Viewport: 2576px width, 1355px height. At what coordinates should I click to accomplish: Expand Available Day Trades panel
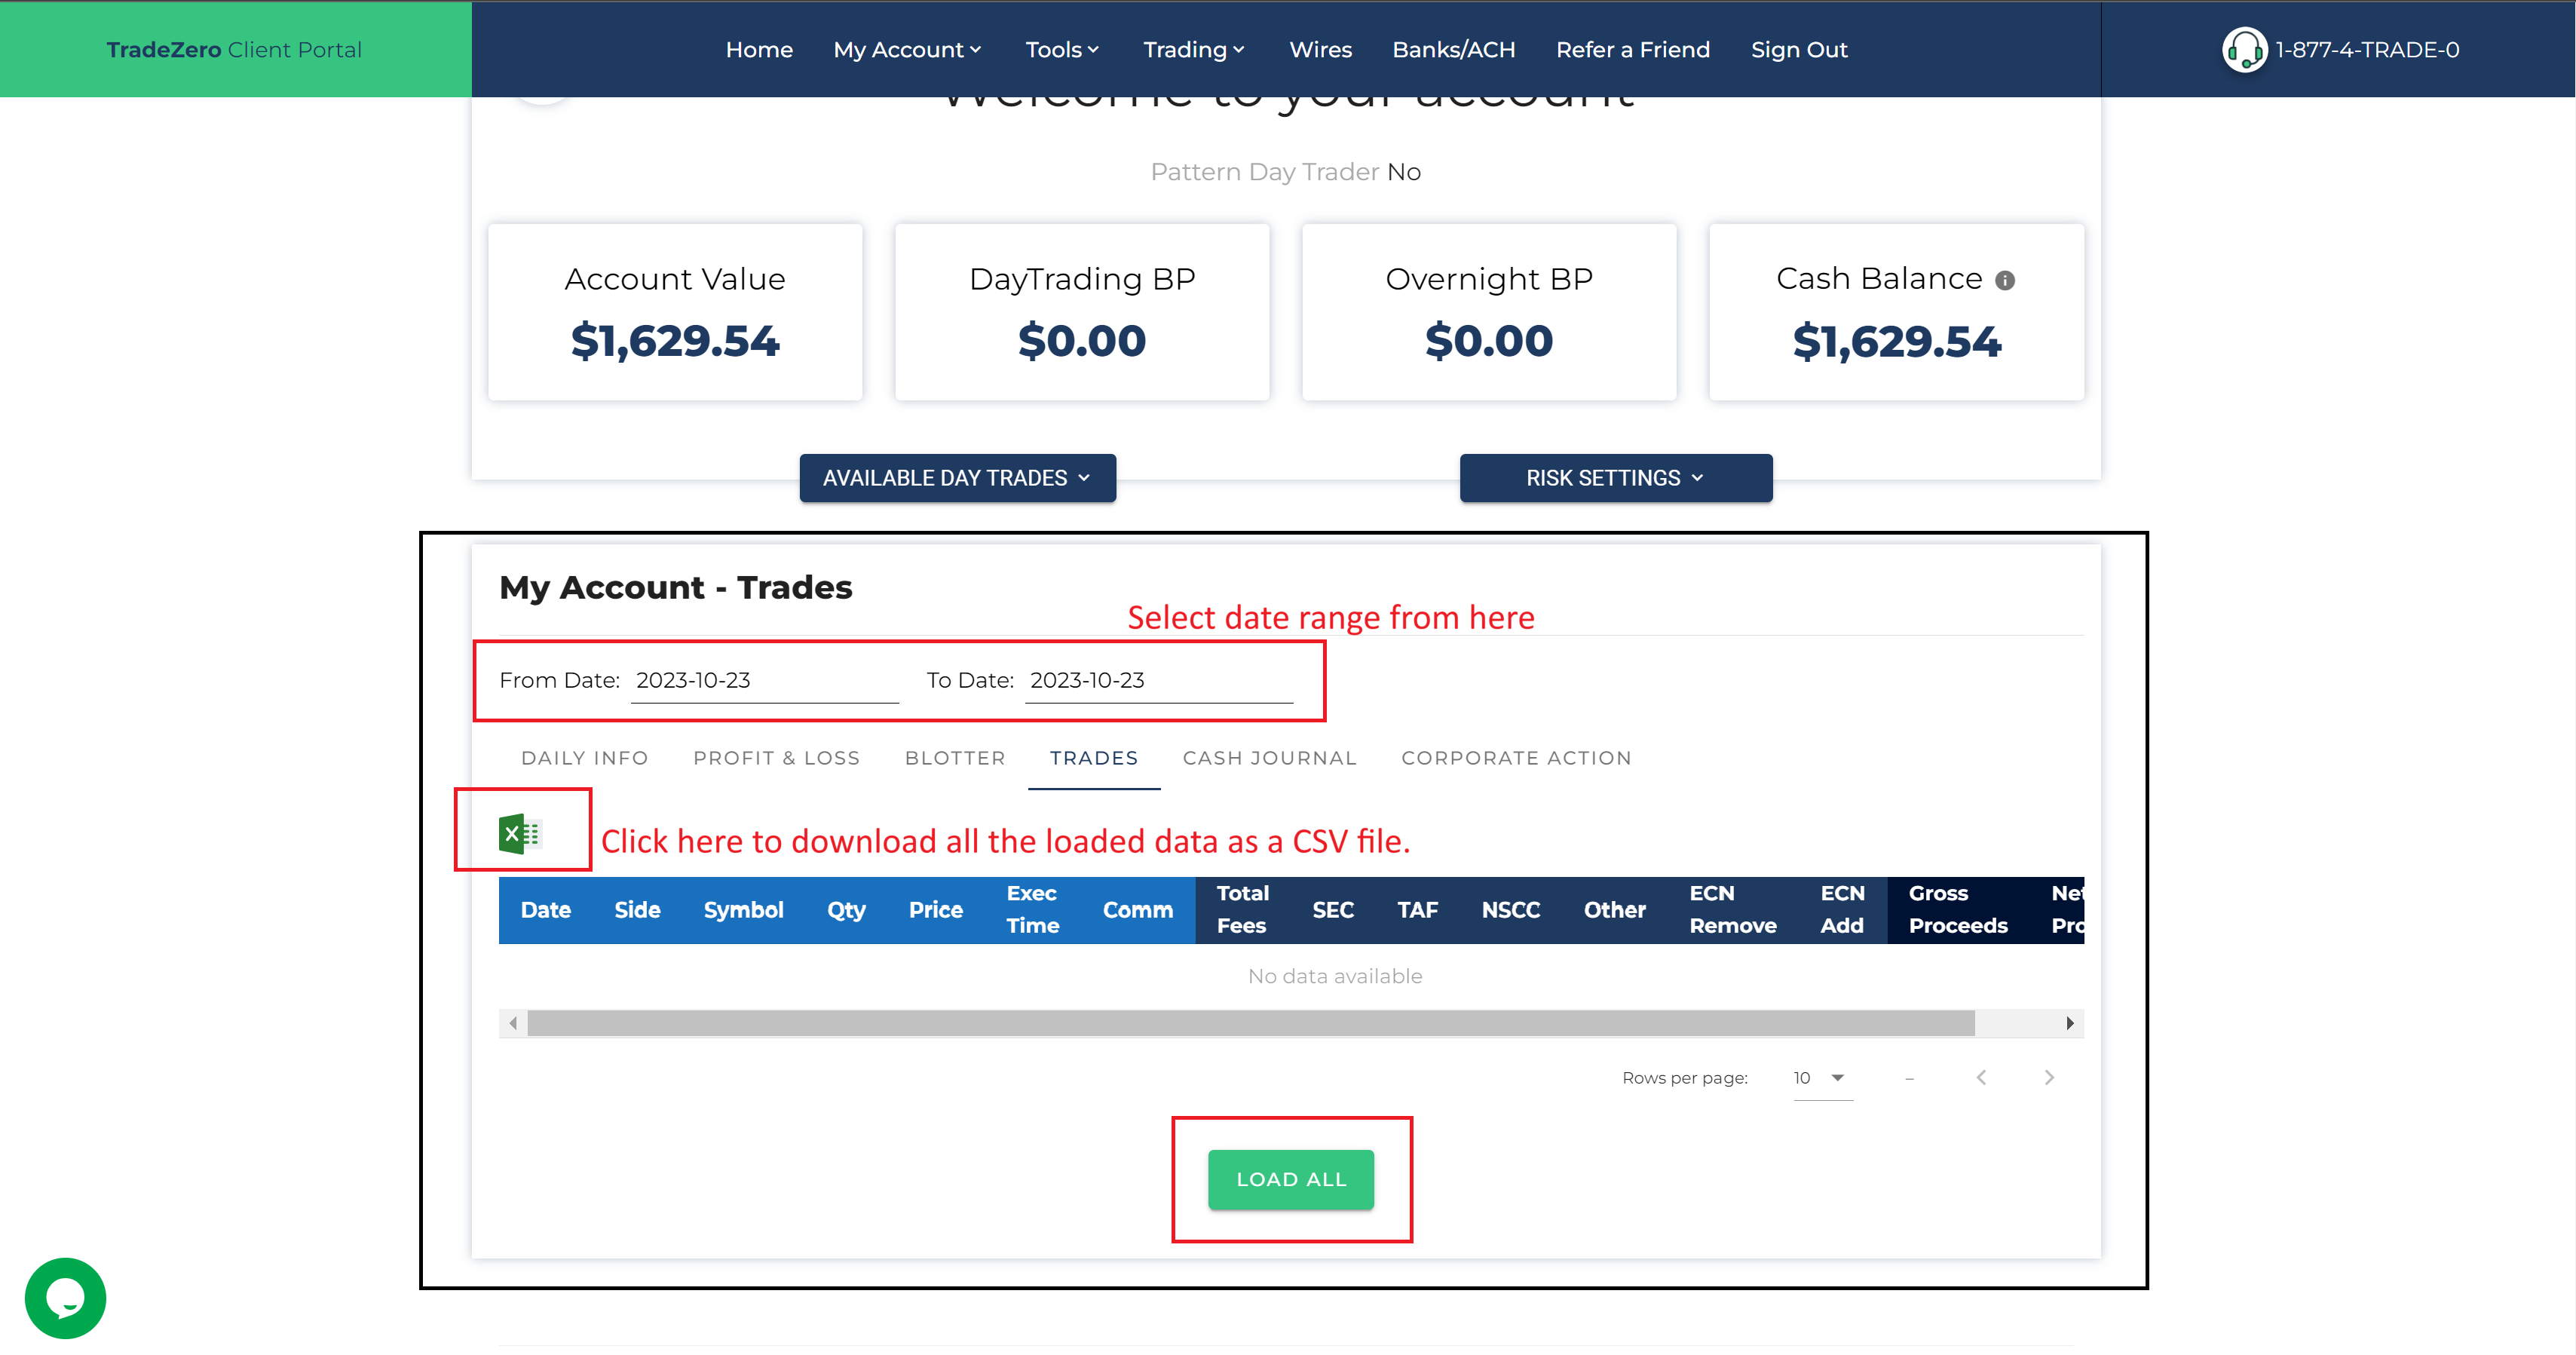click(x=957, y=478)
